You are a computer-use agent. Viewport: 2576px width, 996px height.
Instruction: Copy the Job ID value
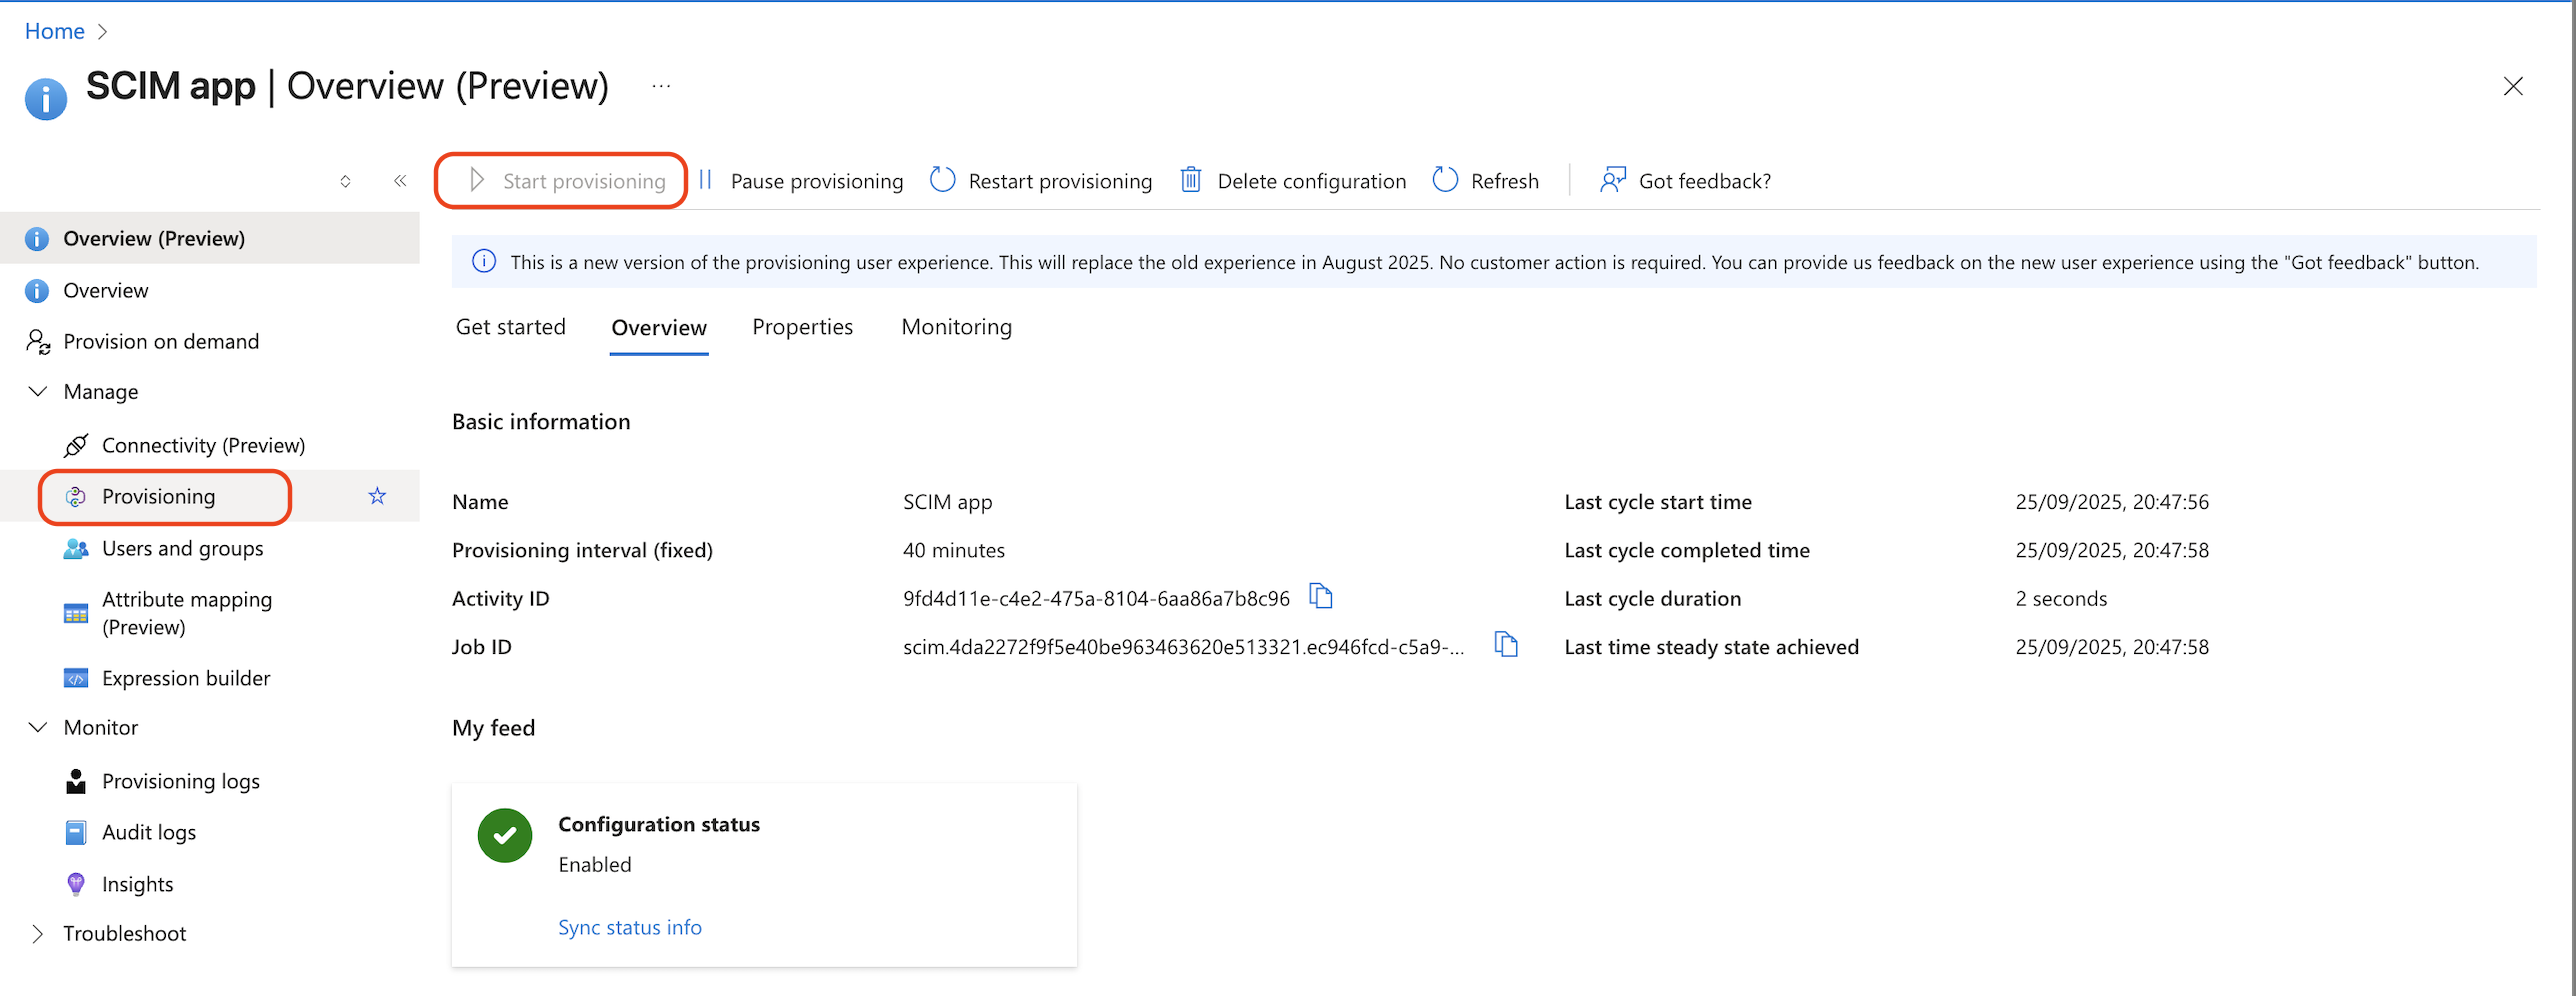[x=1506, y=645]
